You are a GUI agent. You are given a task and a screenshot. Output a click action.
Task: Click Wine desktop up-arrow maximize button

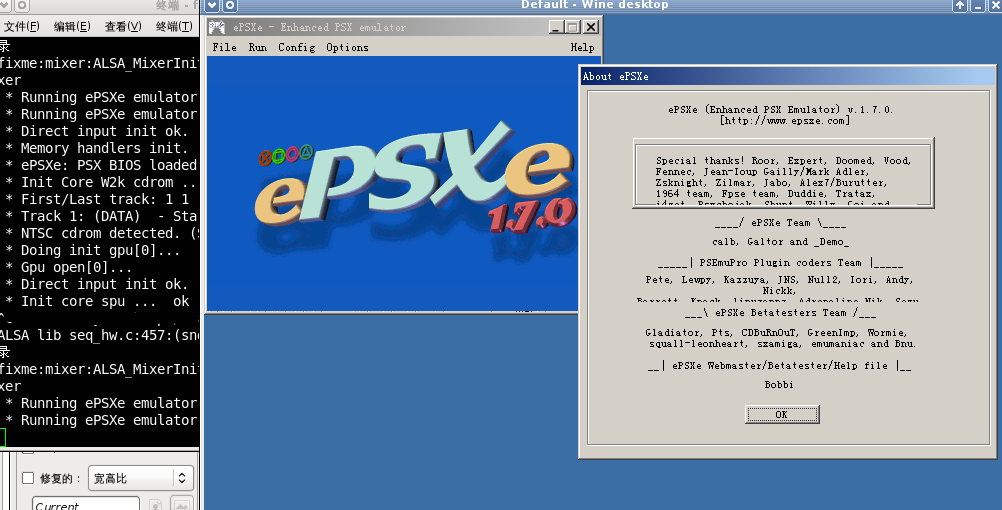[x=960, y=6]
